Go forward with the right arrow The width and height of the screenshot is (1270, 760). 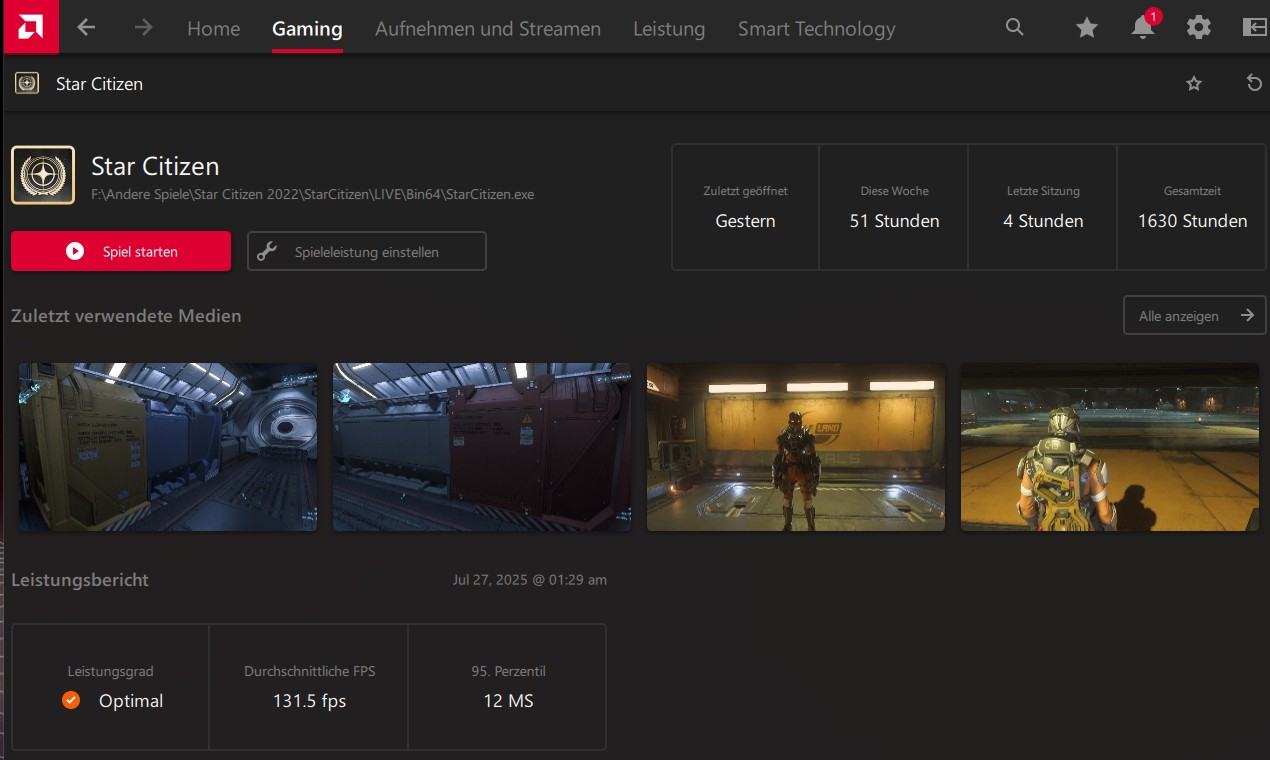click(143, 28)
